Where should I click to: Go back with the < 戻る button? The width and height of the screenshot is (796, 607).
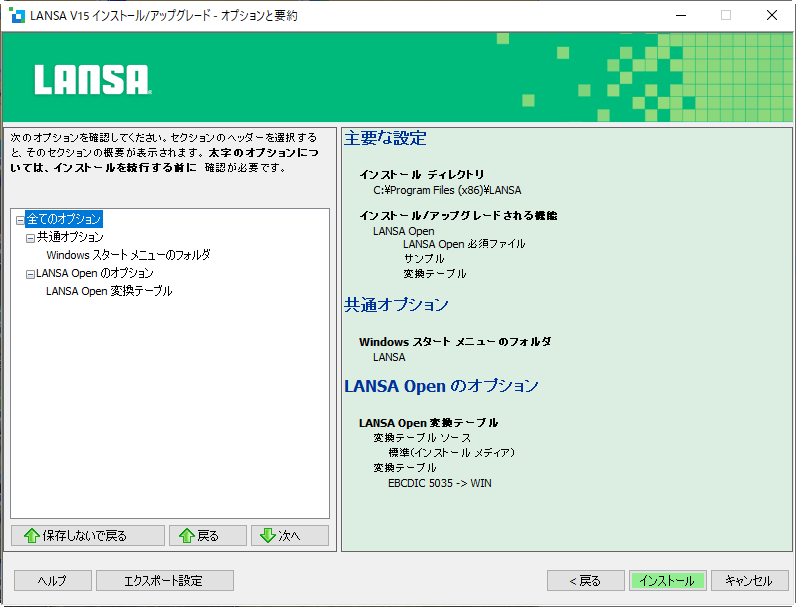[x=586, y=581]
